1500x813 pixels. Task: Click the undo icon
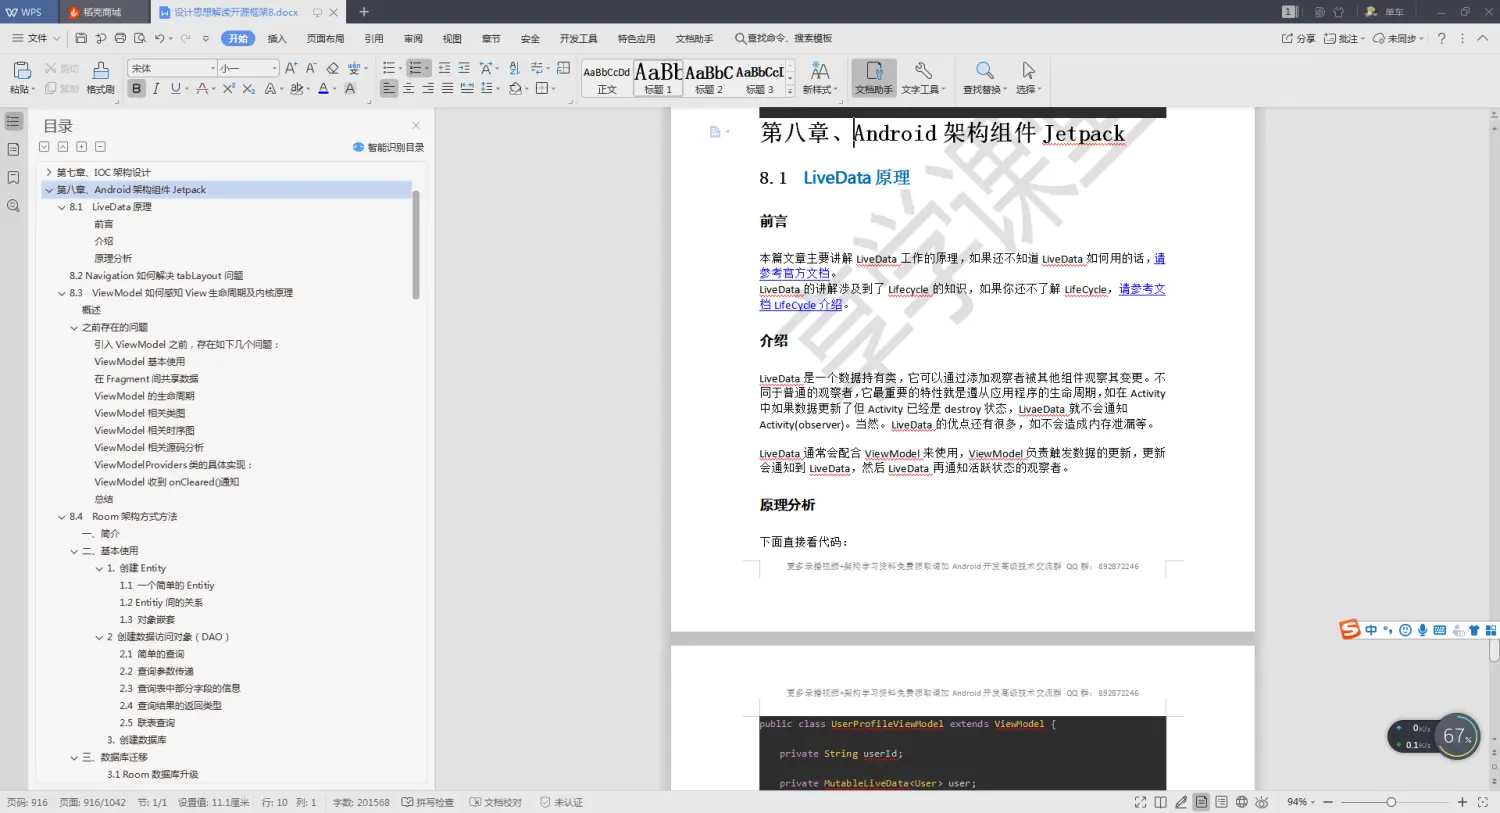[x=160, y=38]
